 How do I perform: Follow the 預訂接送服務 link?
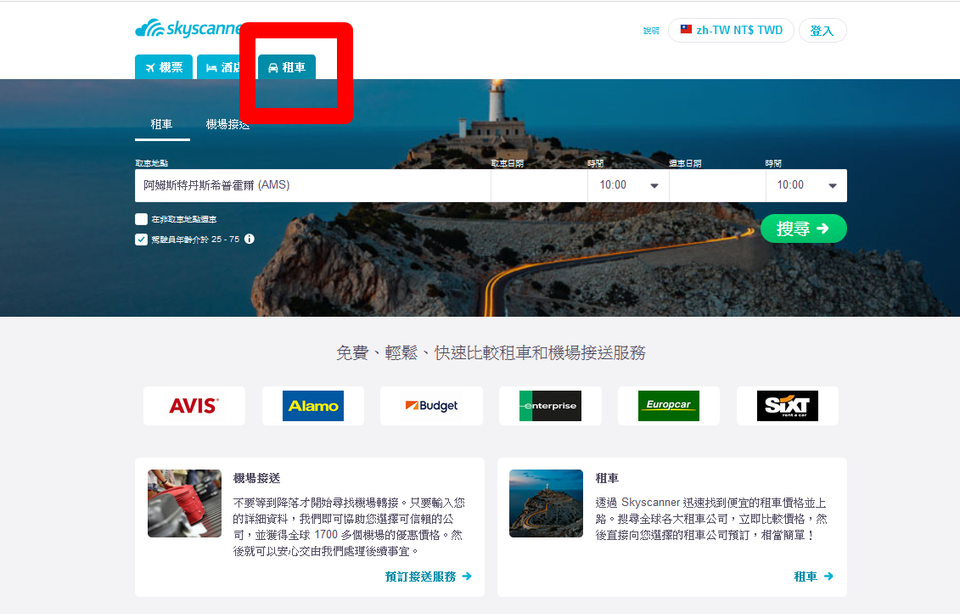tap(428, 577)
